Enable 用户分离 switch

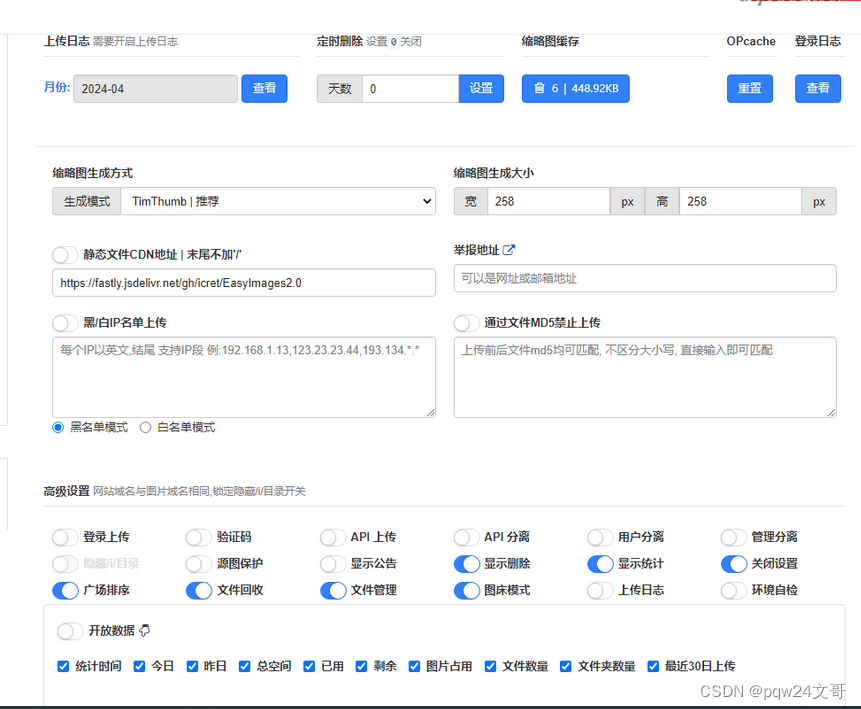(x=600, y=537)
